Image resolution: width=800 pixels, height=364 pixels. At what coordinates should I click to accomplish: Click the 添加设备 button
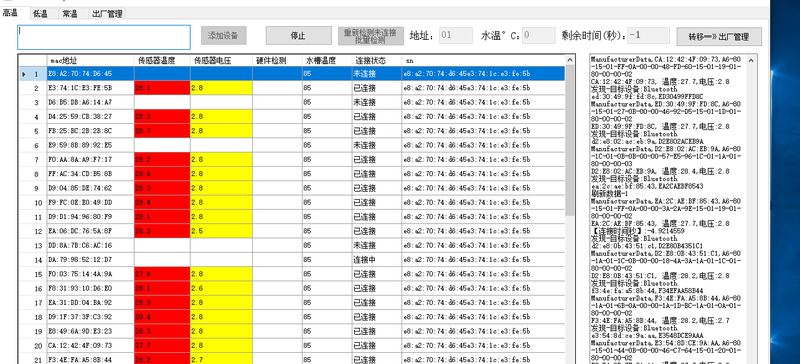pos(223,36)
